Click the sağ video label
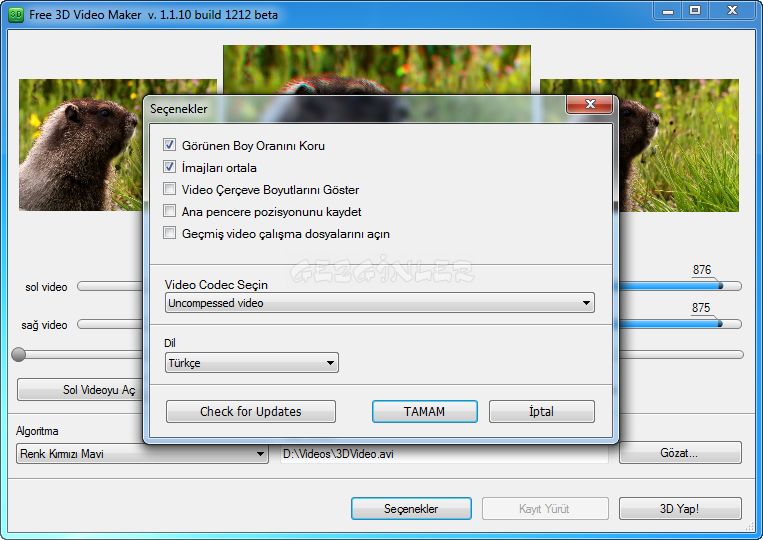The image size is (763, 540). (44, 325)
